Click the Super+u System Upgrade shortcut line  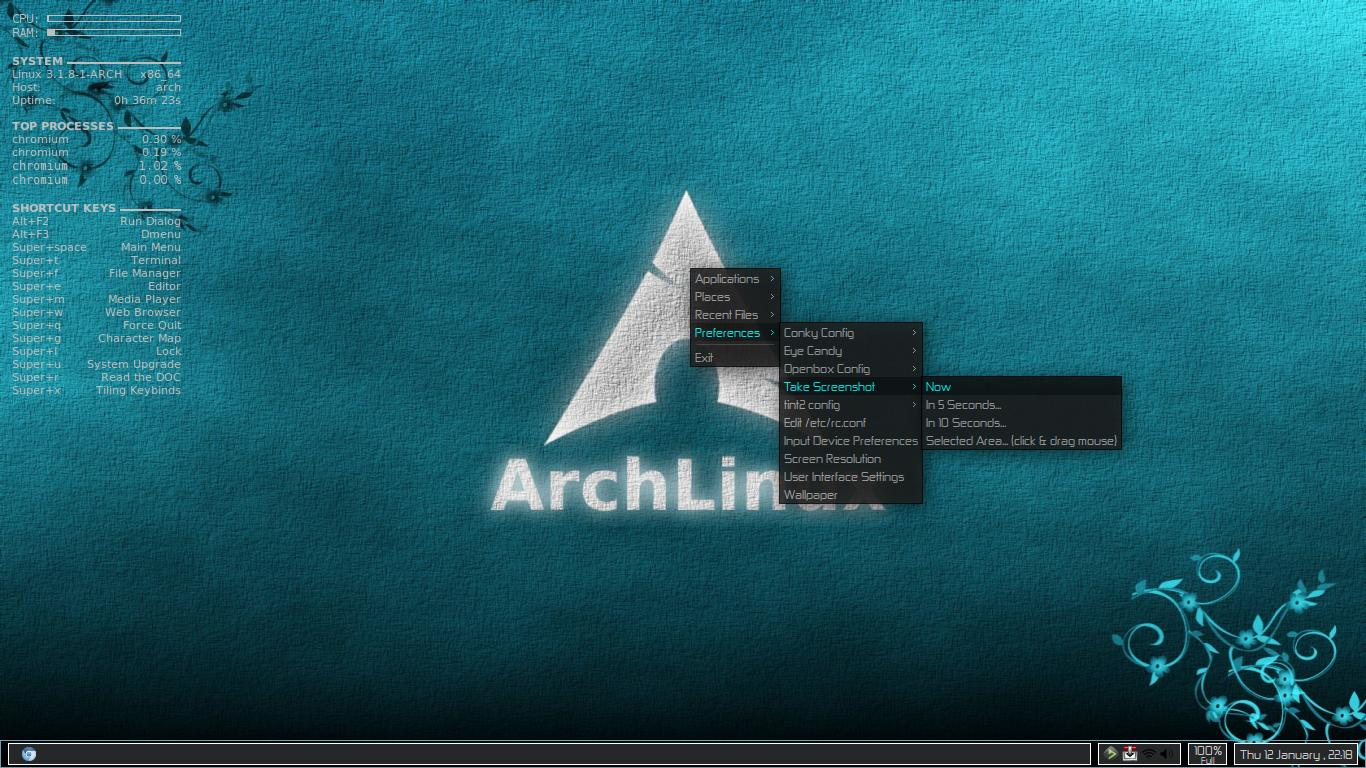point(96,364)
